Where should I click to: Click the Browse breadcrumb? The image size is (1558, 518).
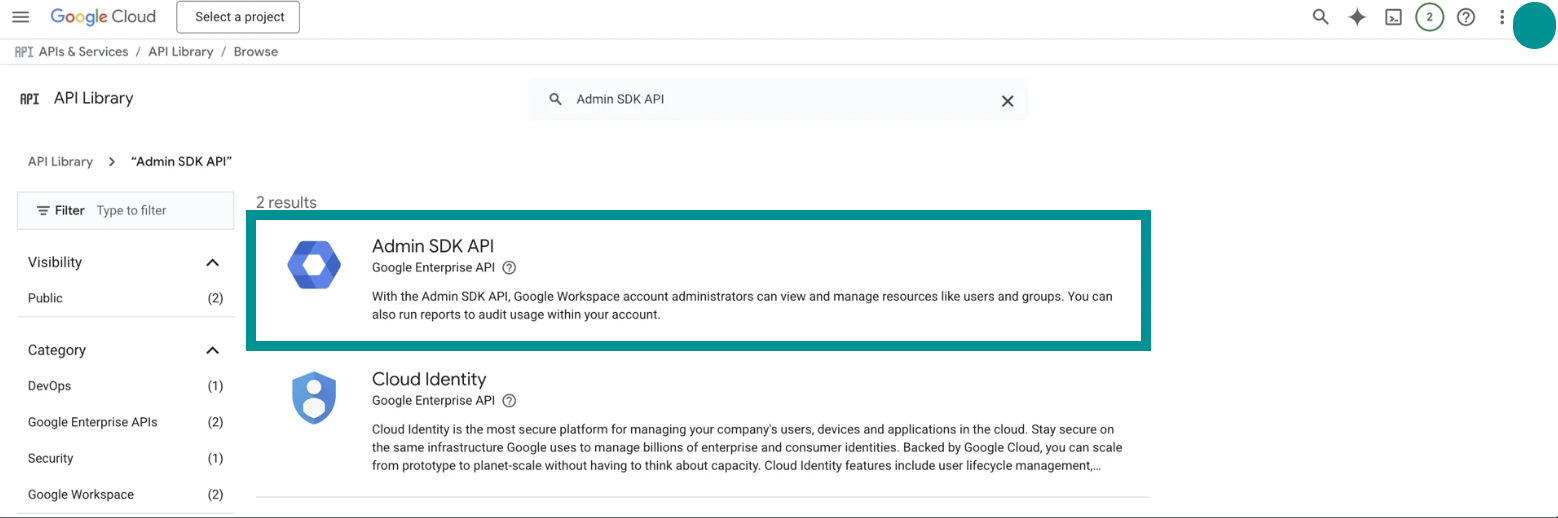[x=256, y=51]
